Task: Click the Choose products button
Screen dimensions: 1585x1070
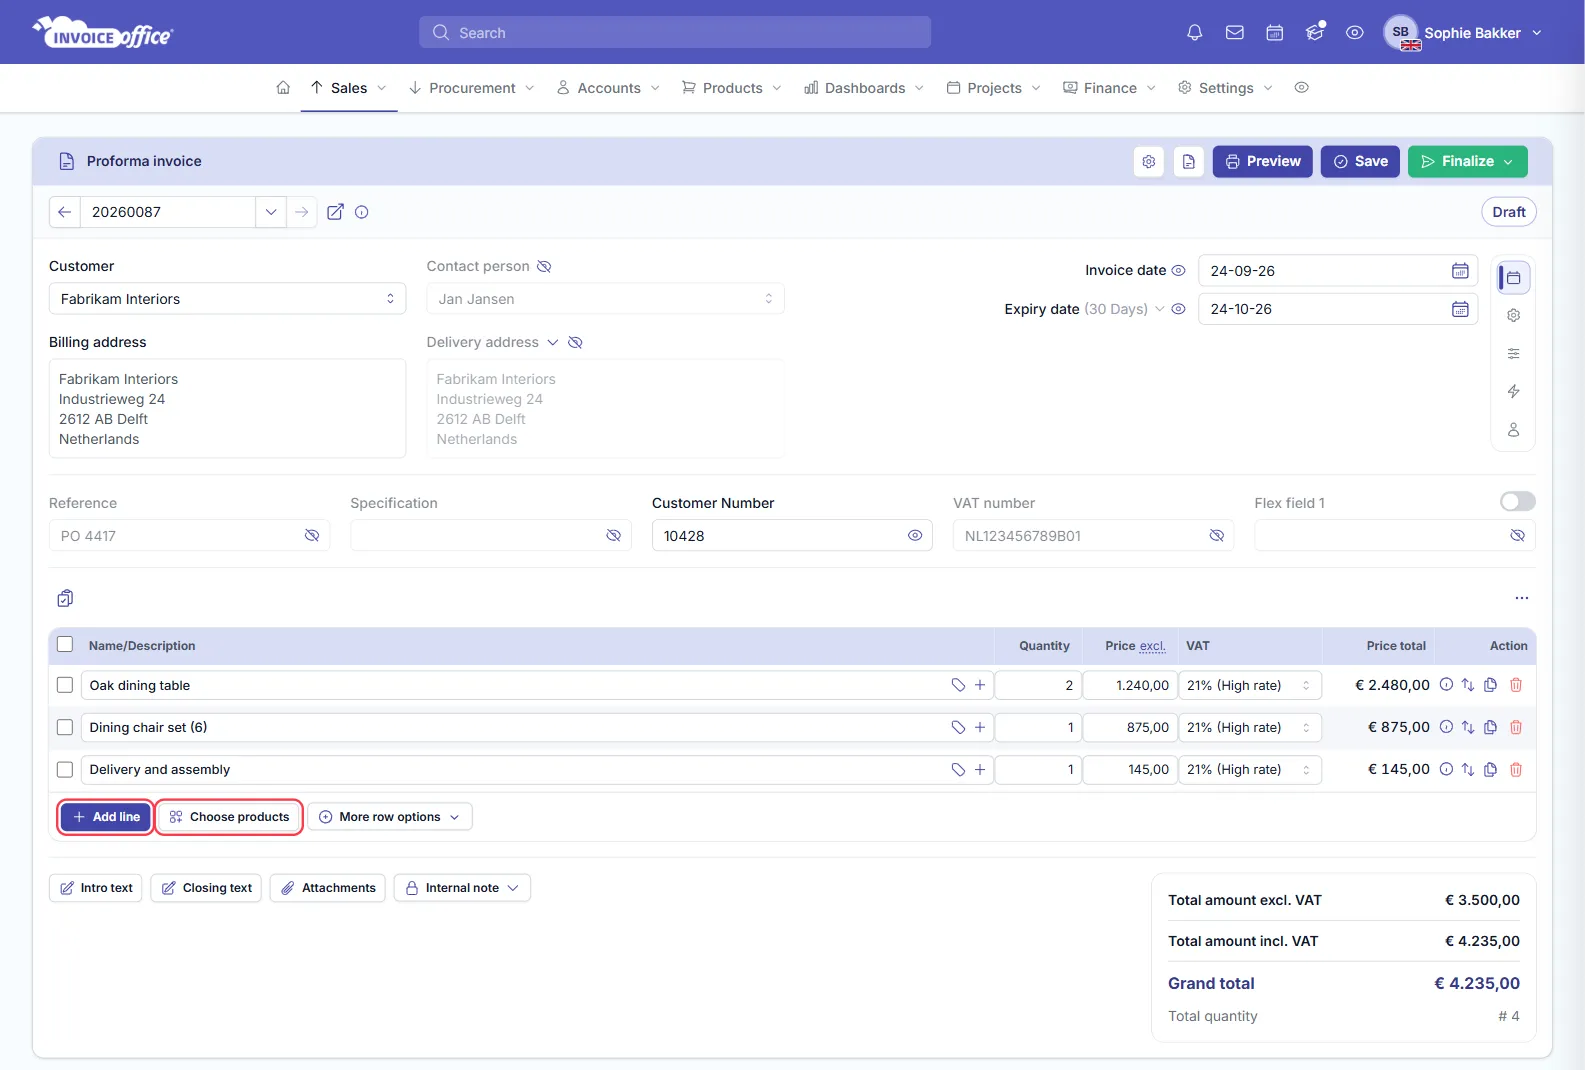Action: pos(229,817)
